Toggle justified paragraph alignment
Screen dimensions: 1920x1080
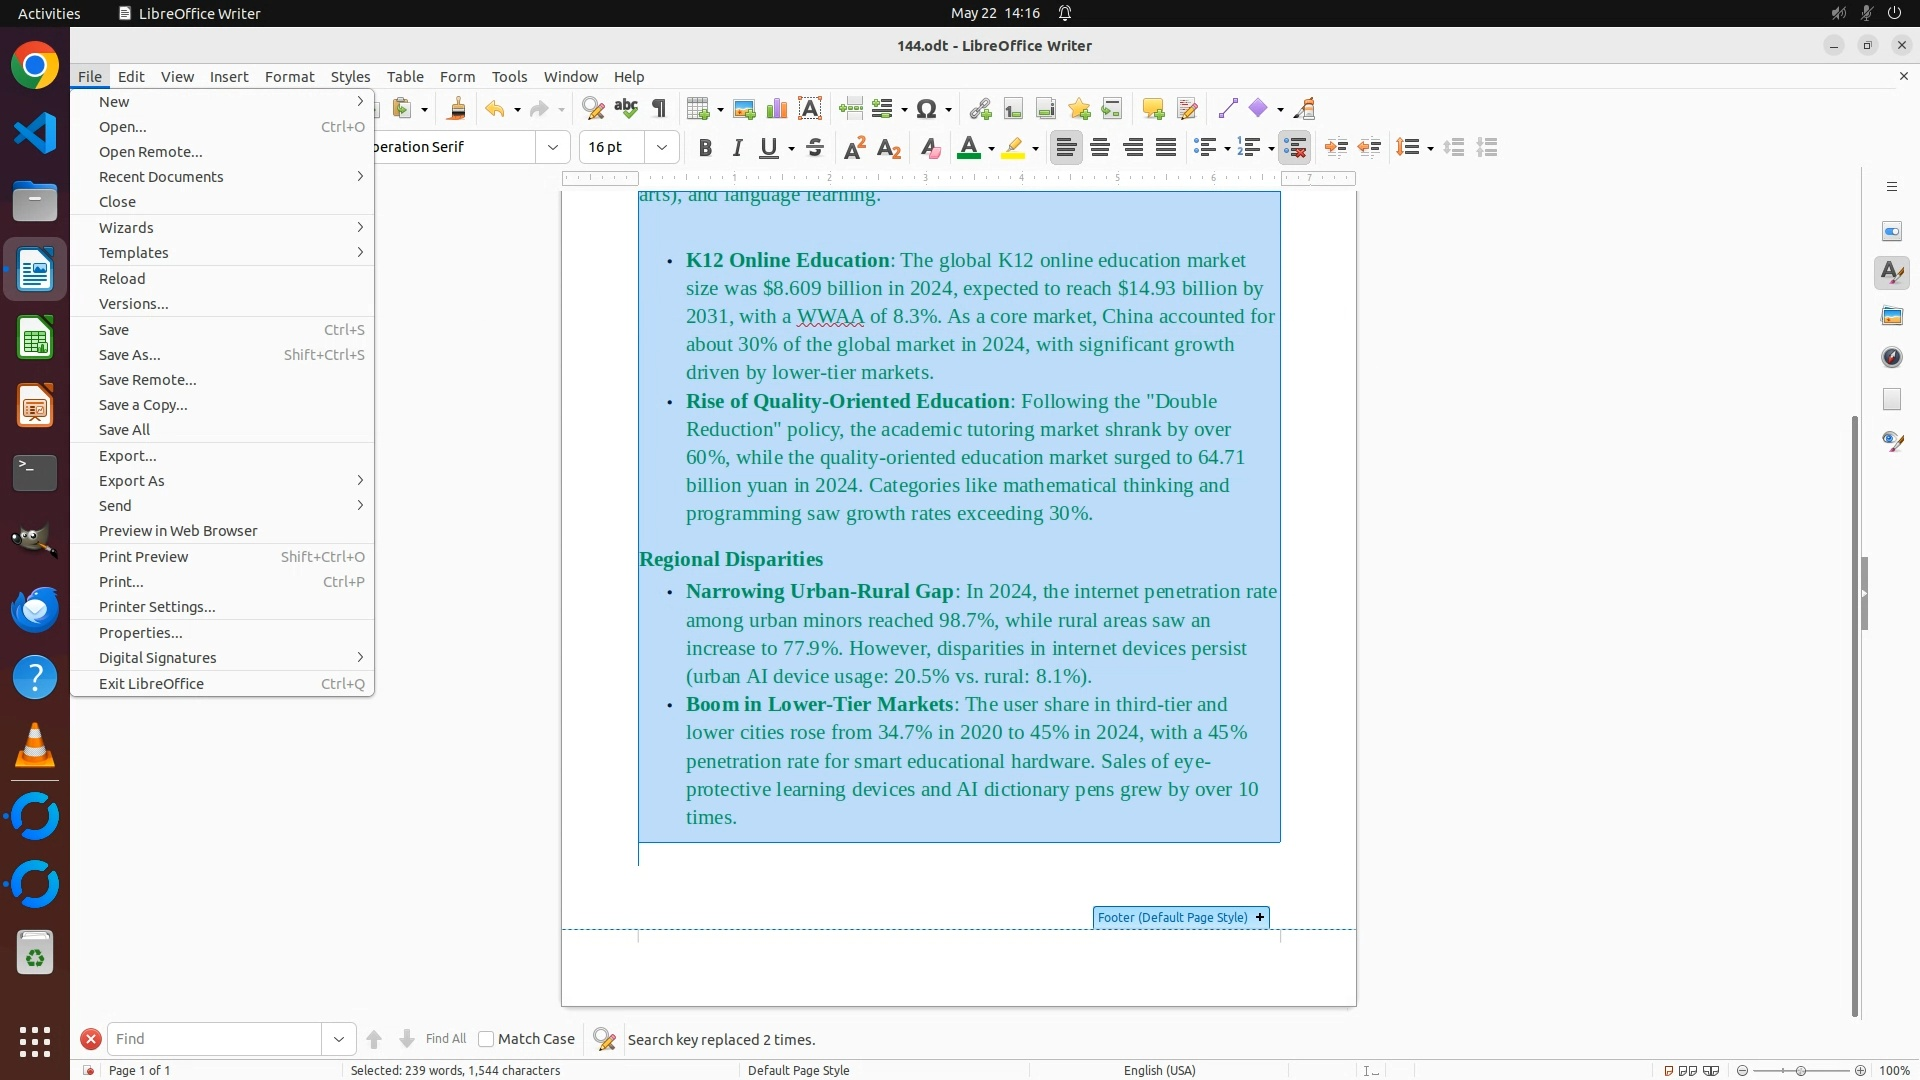coord(1166,148)
